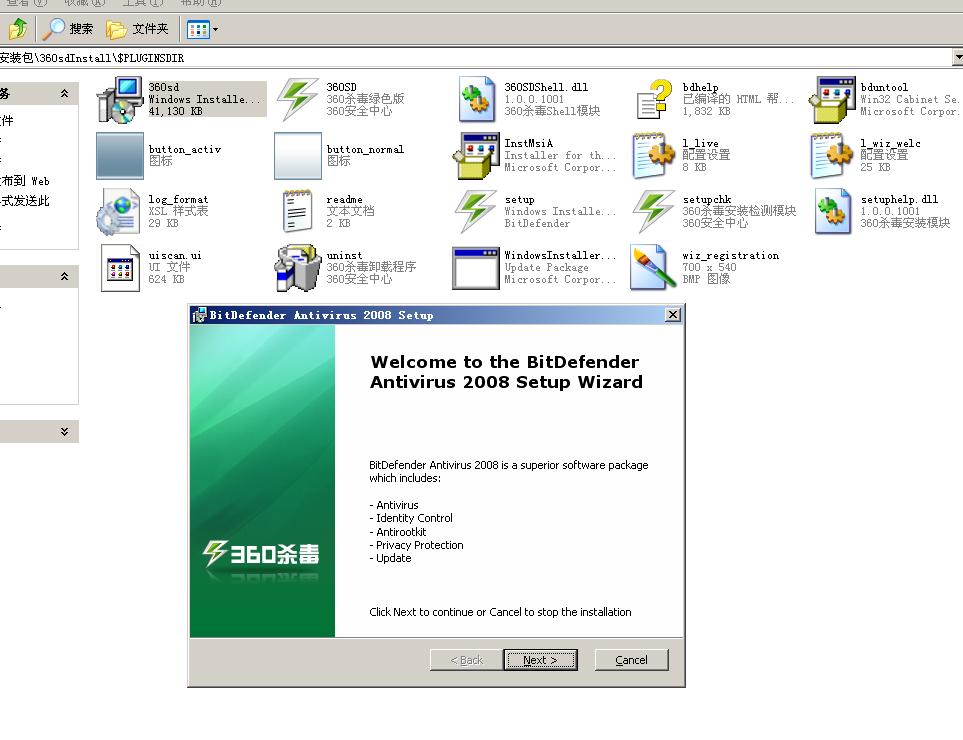Expand the bottom collapsed task pane section
This screenshot has width=963, height=740.
pyautogui.click(x=64, y=431)
